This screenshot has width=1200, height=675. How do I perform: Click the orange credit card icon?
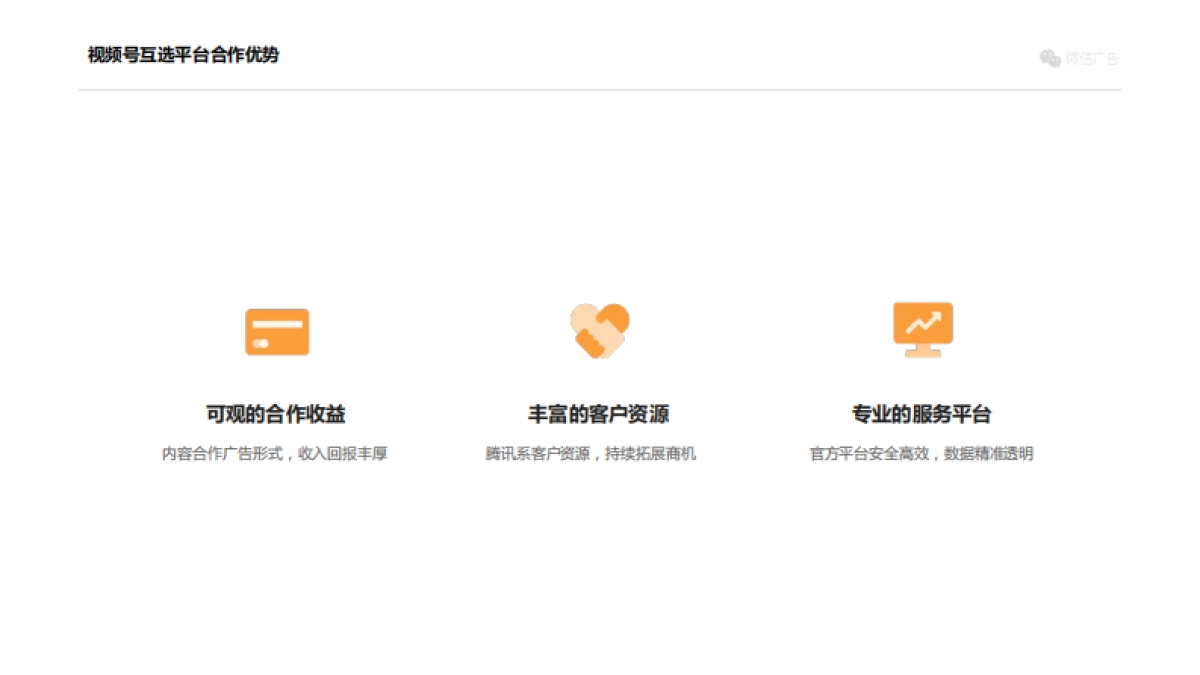tap(277, 332)
